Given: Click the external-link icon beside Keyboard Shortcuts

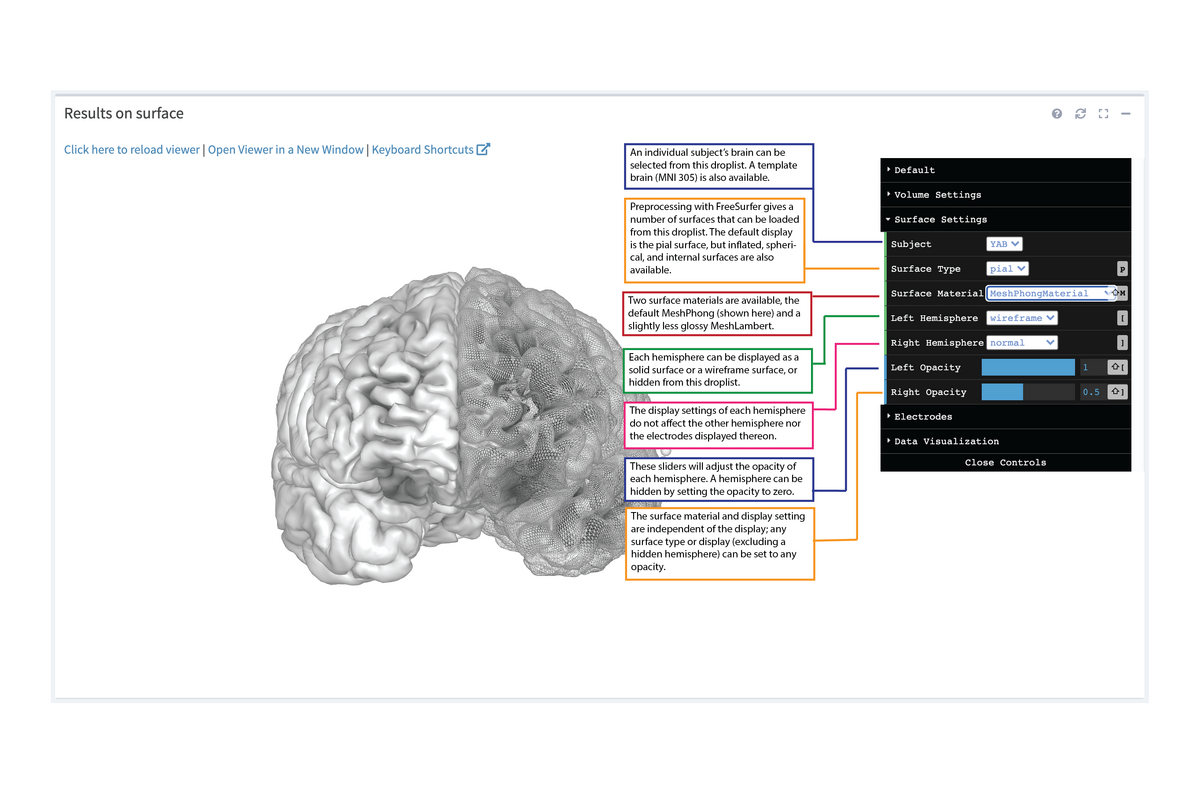Looking at the screenshot, I should tap(484, 148).
